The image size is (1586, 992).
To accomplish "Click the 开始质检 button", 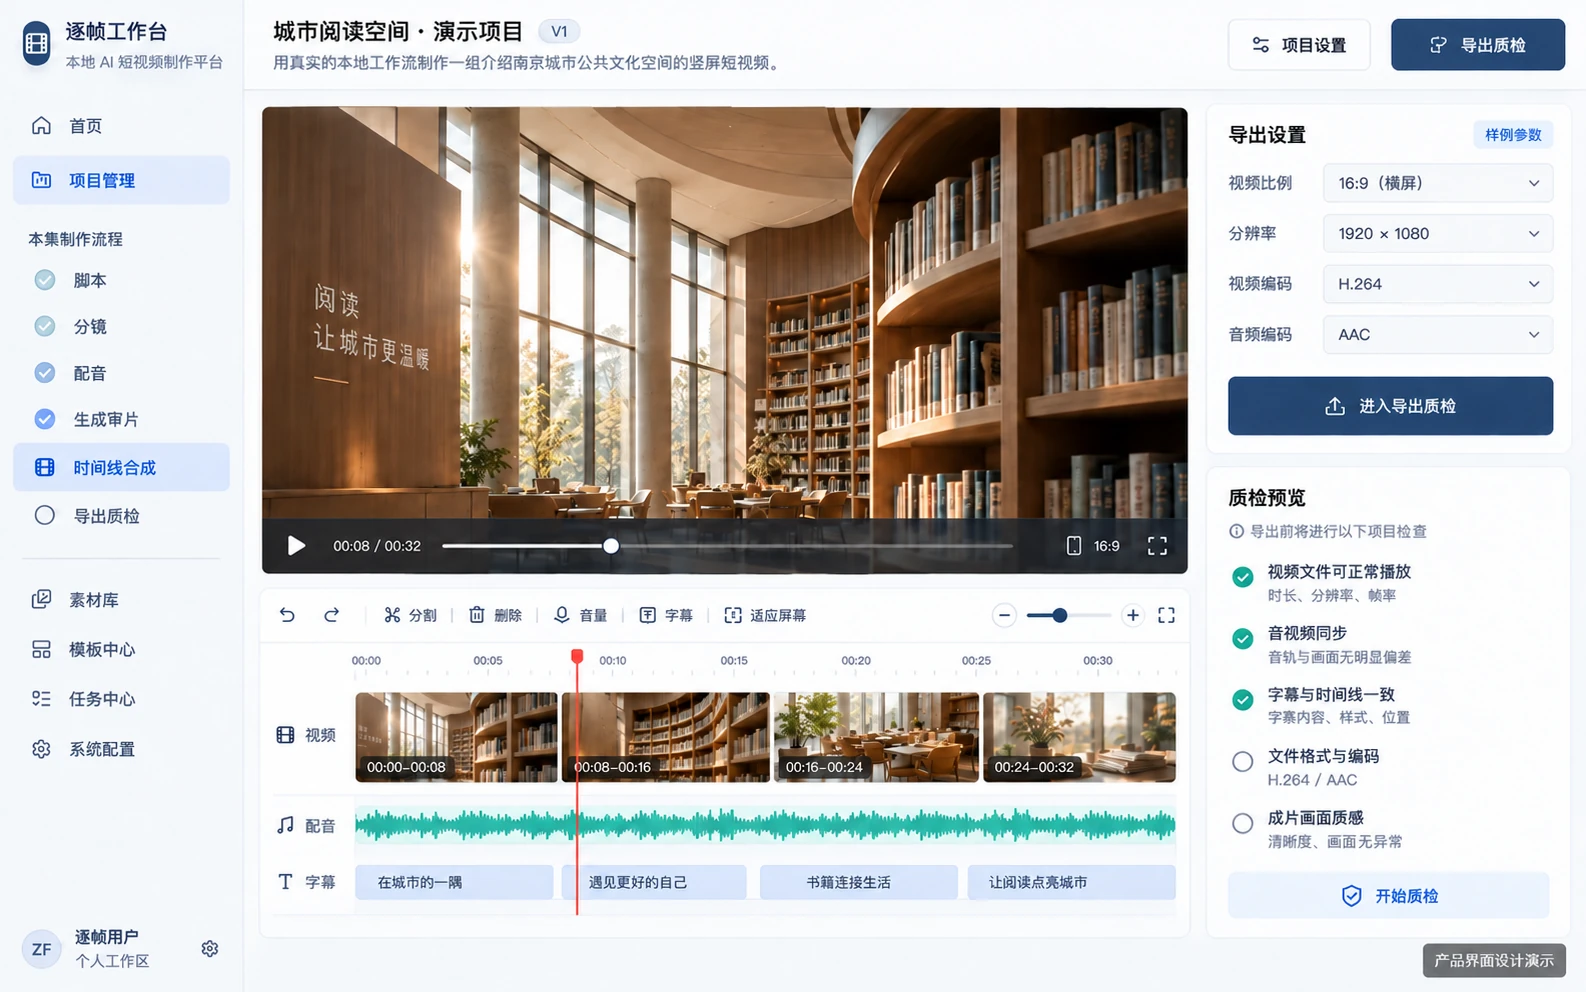I will coord(1389,896).
